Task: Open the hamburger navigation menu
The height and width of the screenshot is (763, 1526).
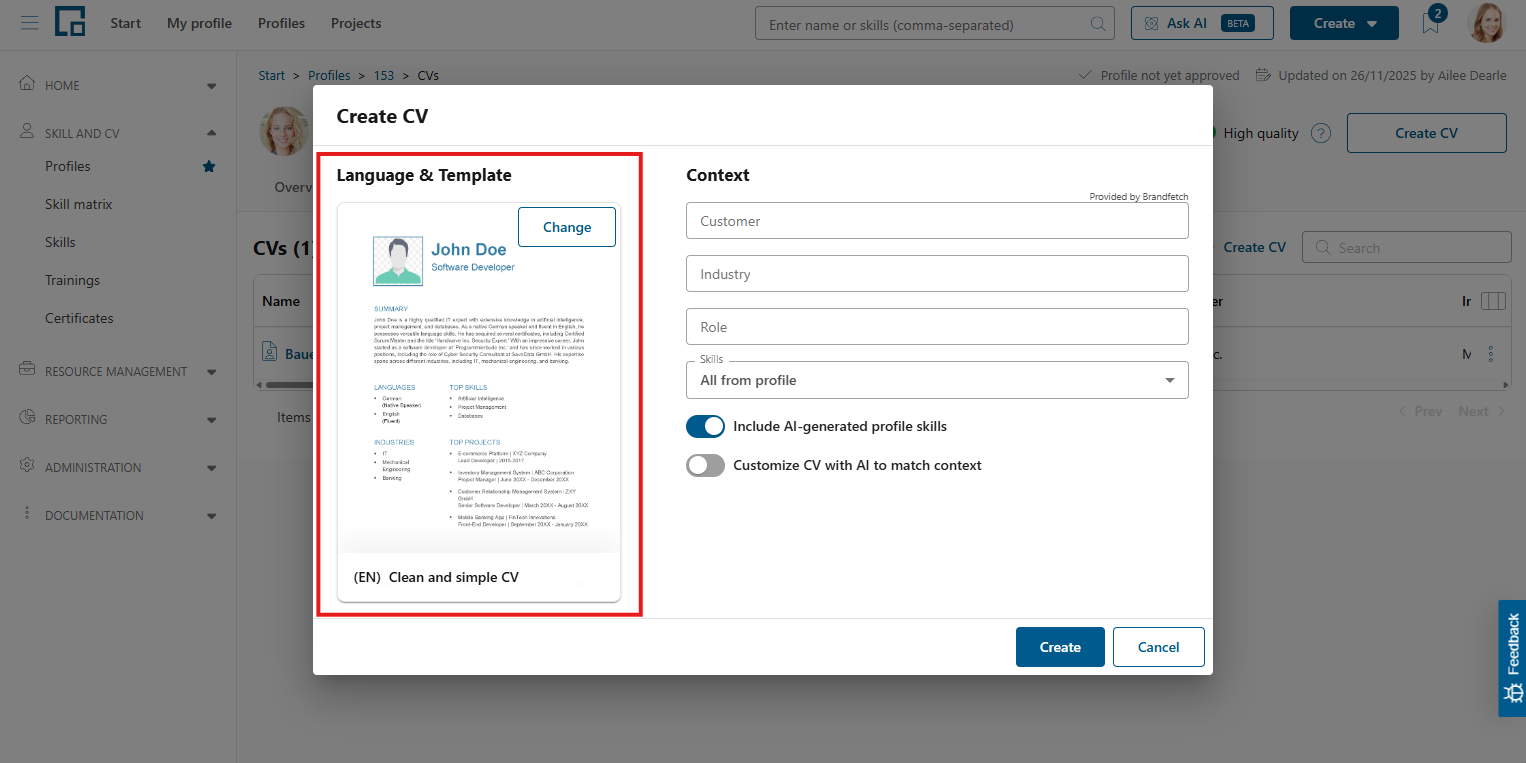Action: (30, 23)
